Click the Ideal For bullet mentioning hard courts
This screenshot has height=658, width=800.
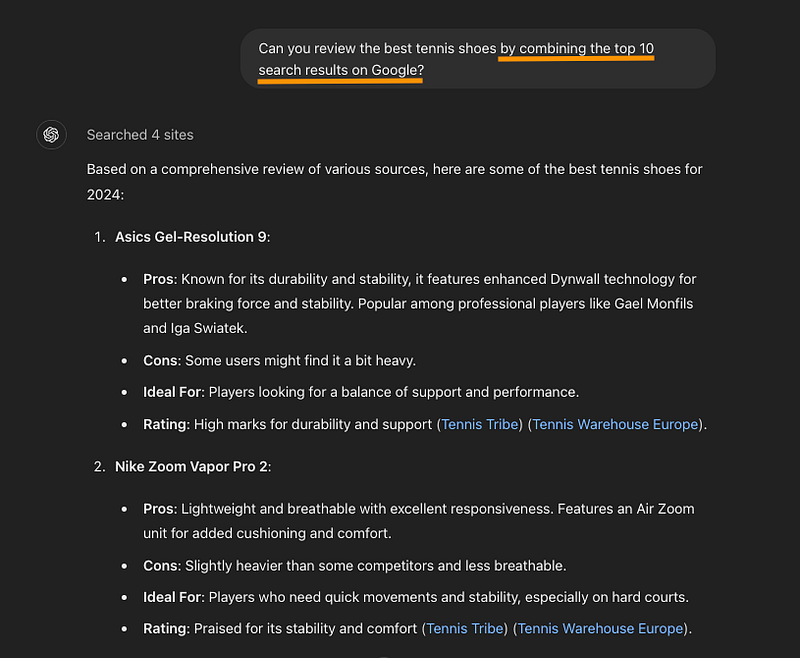416,597
